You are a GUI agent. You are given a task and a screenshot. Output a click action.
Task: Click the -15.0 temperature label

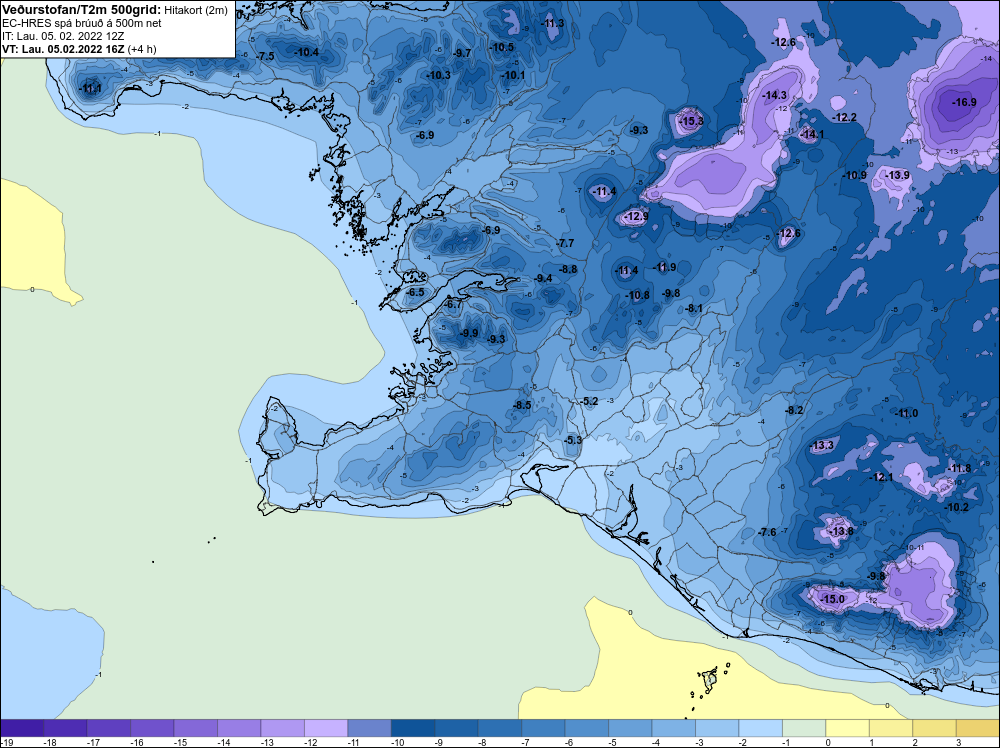click(x=833, y=599)
